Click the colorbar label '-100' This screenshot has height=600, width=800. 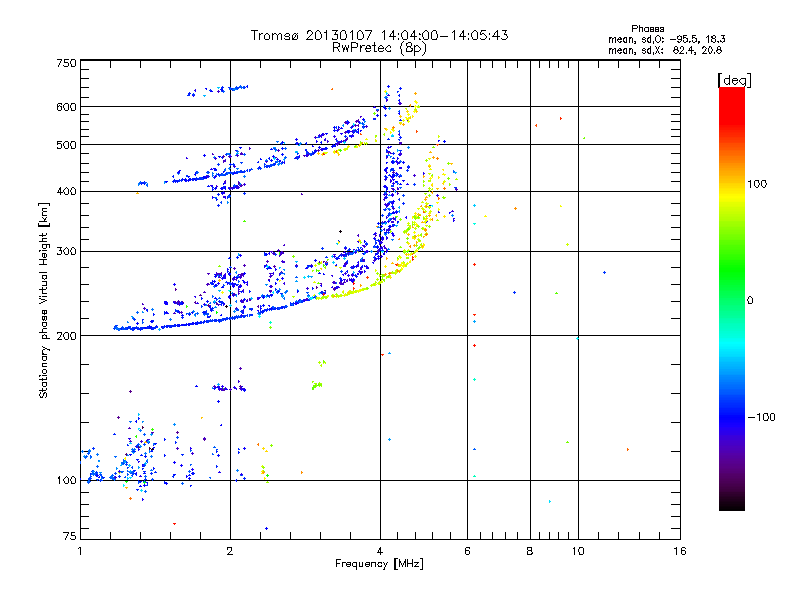[761, 417]
